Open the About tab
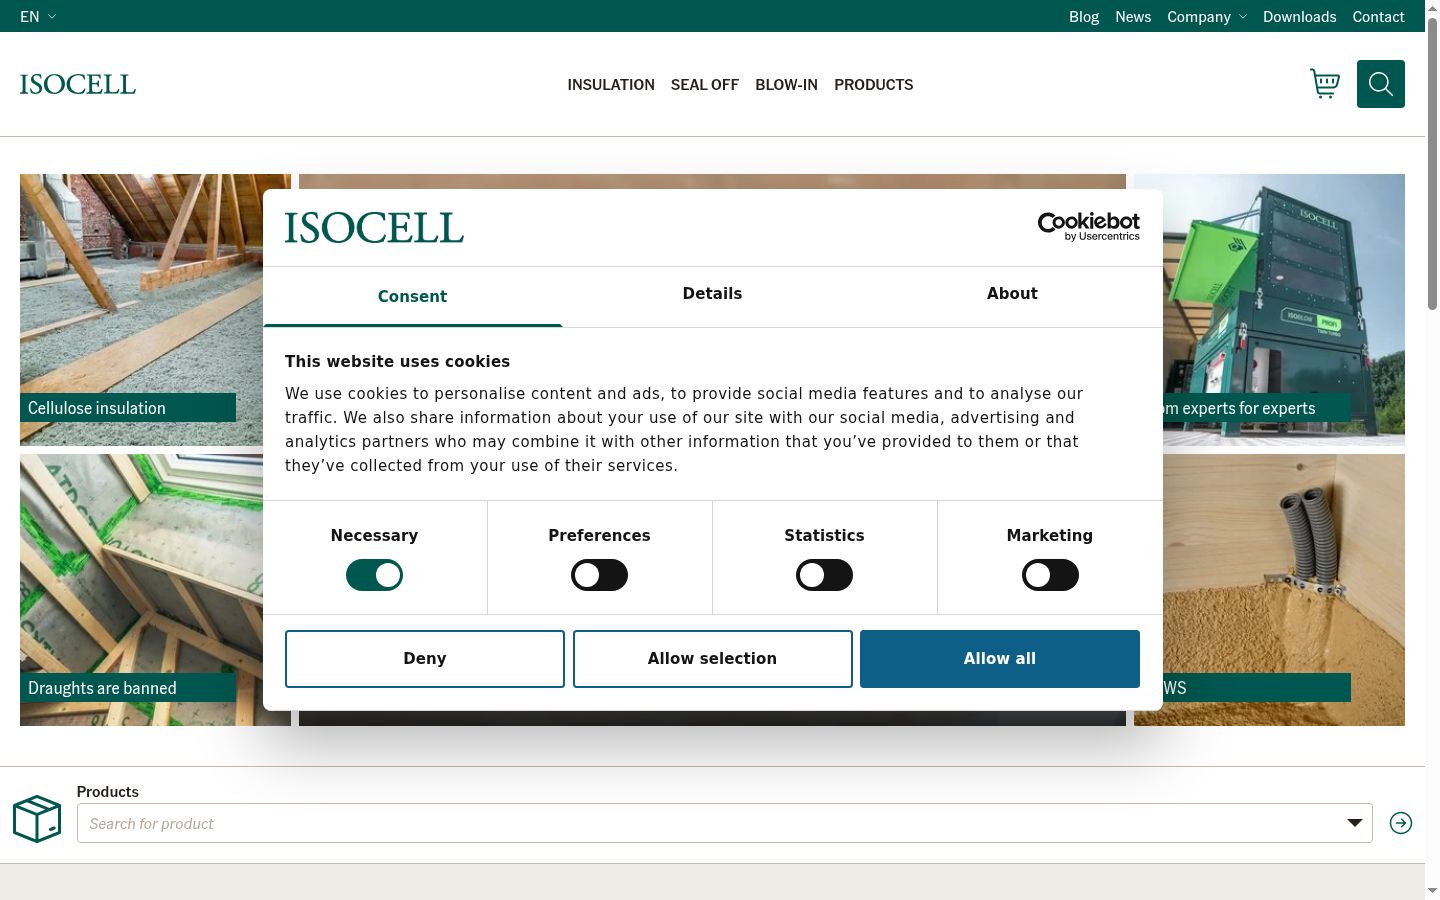The height and width of the screenshot is (900, 1440). point(1012,294)
